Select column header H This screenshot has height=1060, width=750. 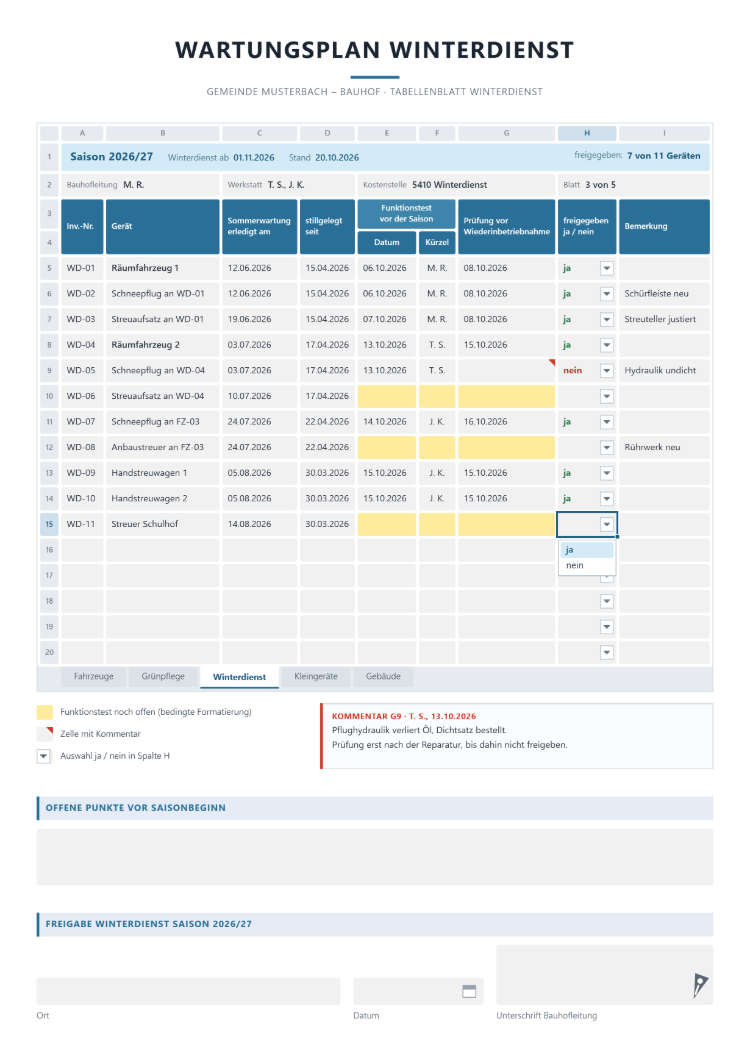587,133
